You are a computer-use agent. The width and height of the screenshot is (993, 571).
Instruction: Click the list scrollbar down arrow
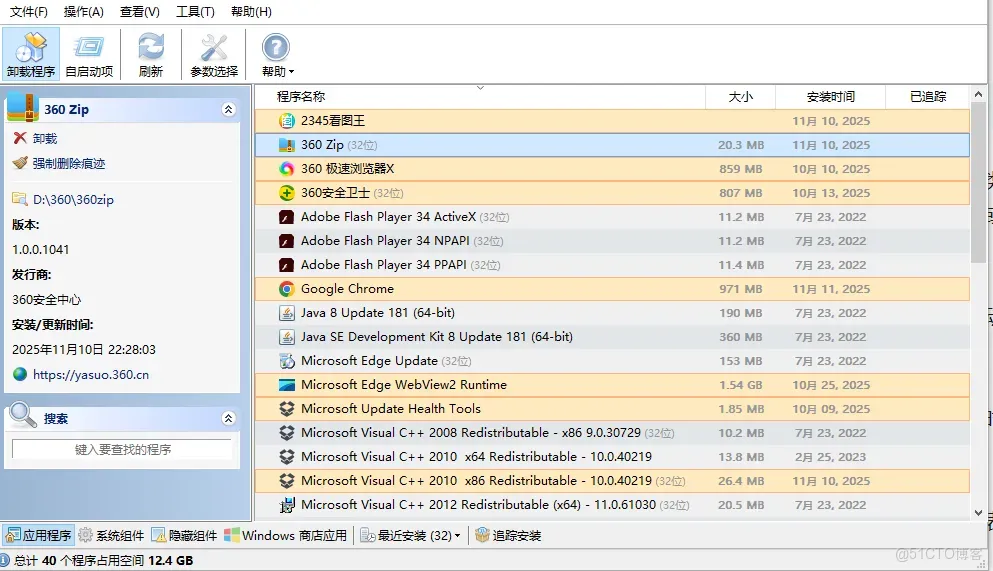pyautogui.click(x=978, y=513)
